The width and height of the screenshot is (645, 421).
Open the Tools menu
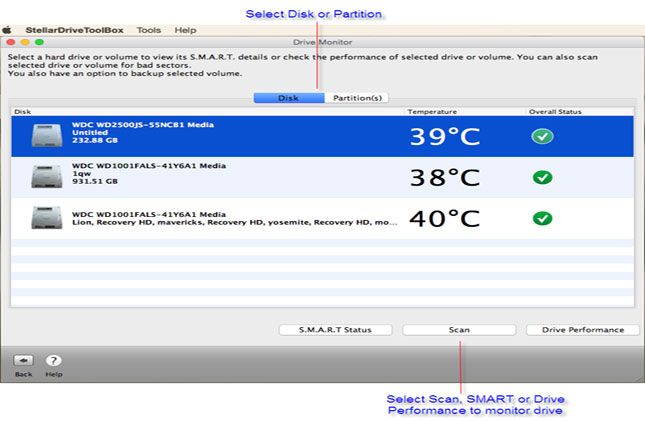pyautogui.click(x=148, y=30)
